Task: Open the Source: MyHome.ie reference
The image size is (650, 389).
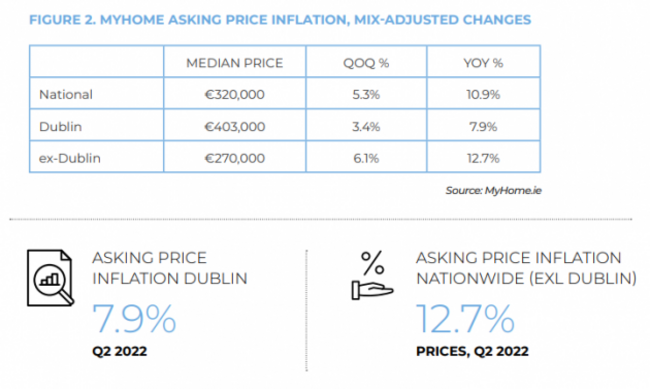Action: 493,190
